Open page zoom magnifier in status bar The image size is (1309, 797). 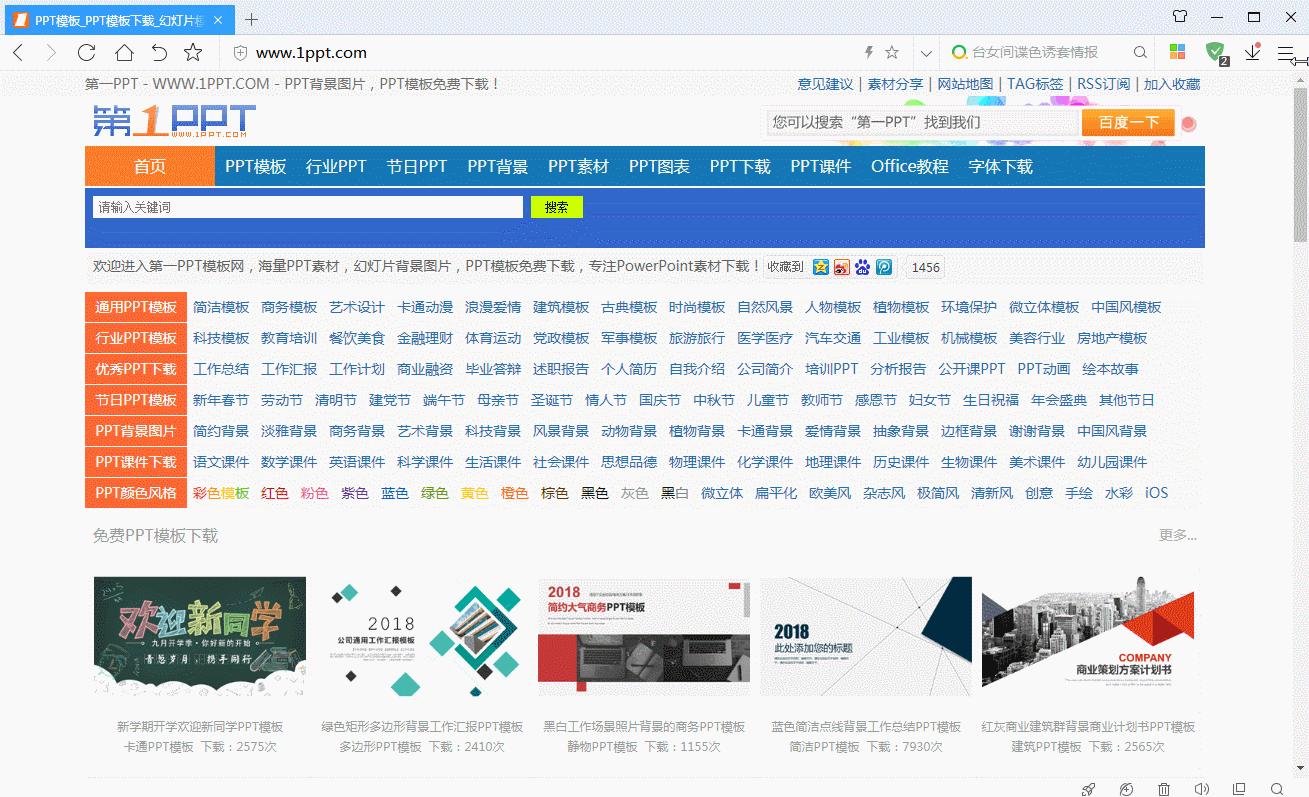(1277, 789)
